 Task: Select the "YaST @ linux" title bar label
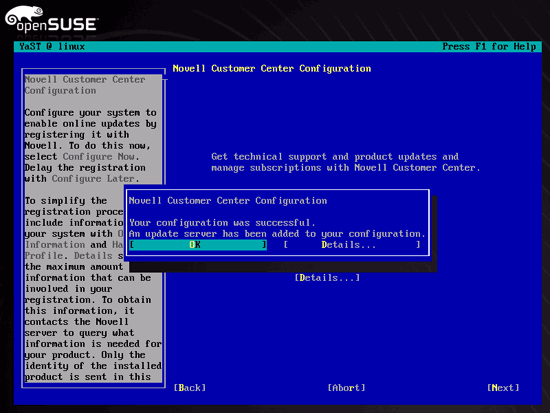(x=52, y=46)
